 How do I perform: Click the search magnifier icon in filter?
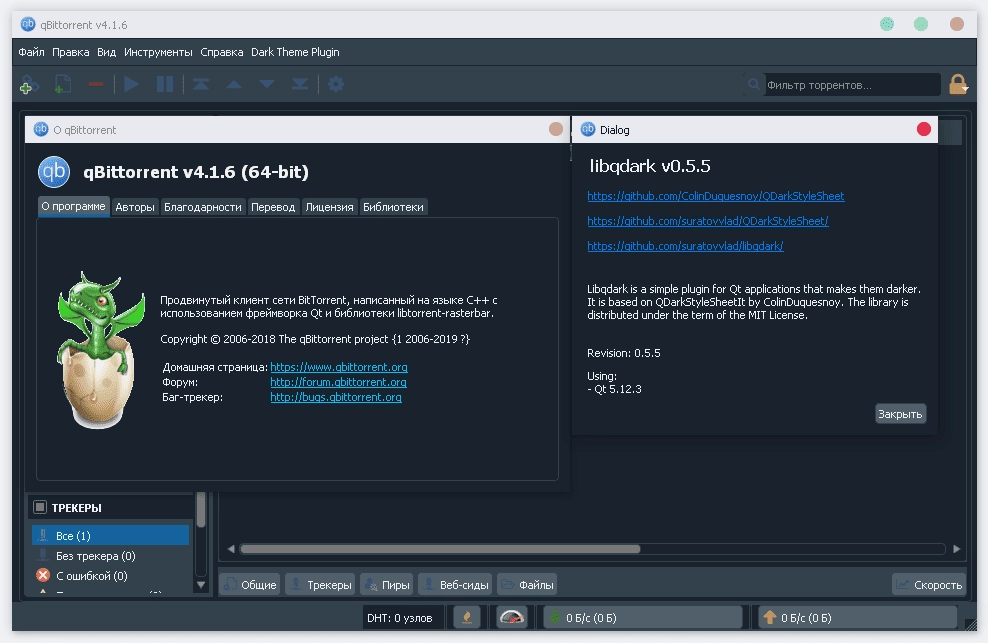[754, 84]
